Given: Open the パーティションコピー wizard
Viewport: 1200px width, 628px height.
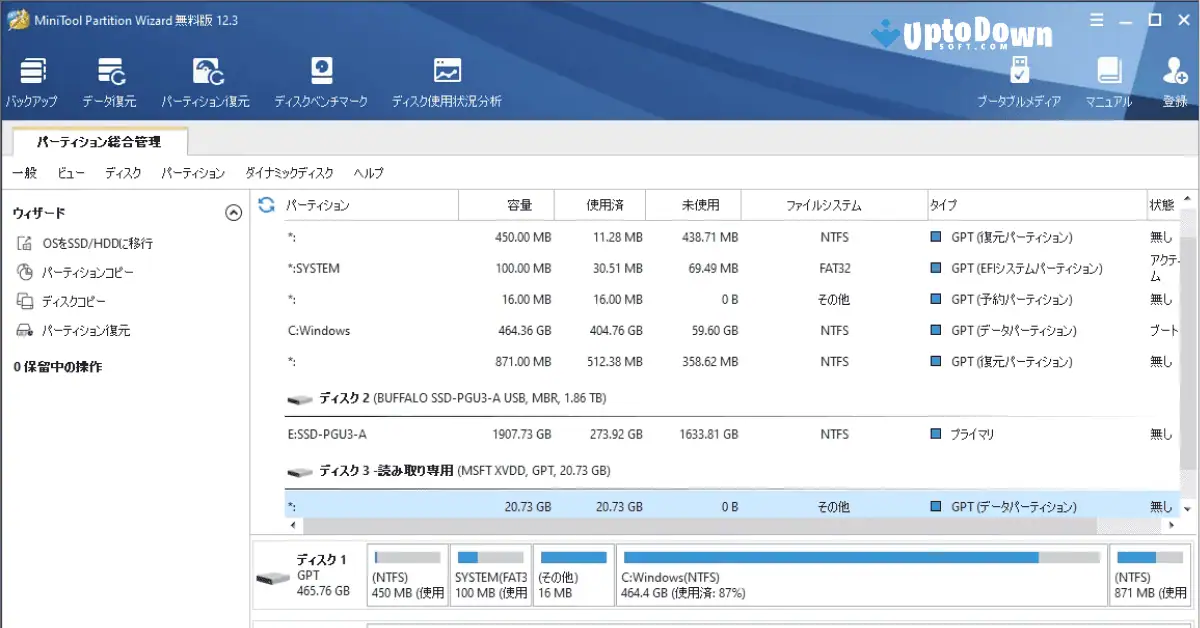Looking at the screenshot, I should 83,271.
